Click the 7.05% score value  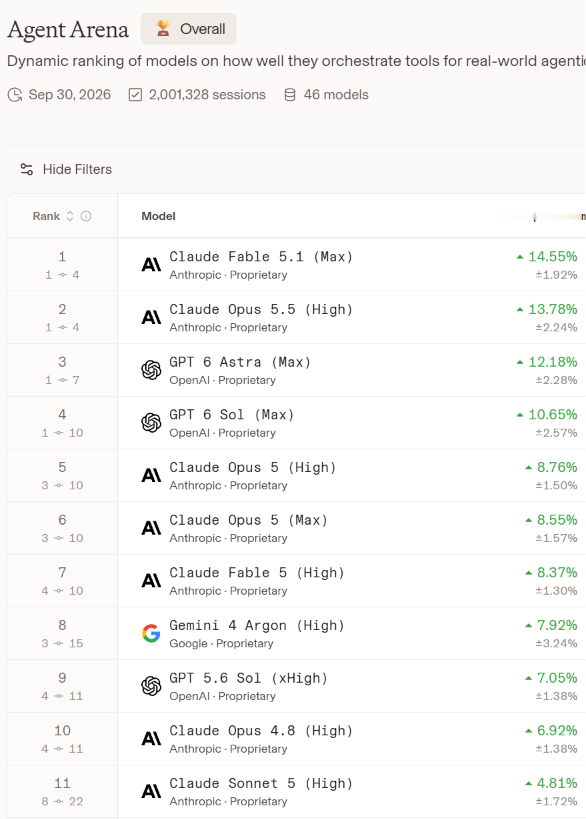pos(557,678)
